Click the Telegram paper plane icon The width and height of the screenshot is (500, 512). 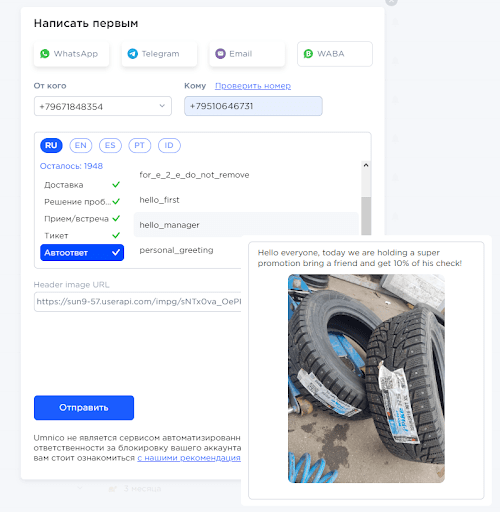tap(133, 54)
